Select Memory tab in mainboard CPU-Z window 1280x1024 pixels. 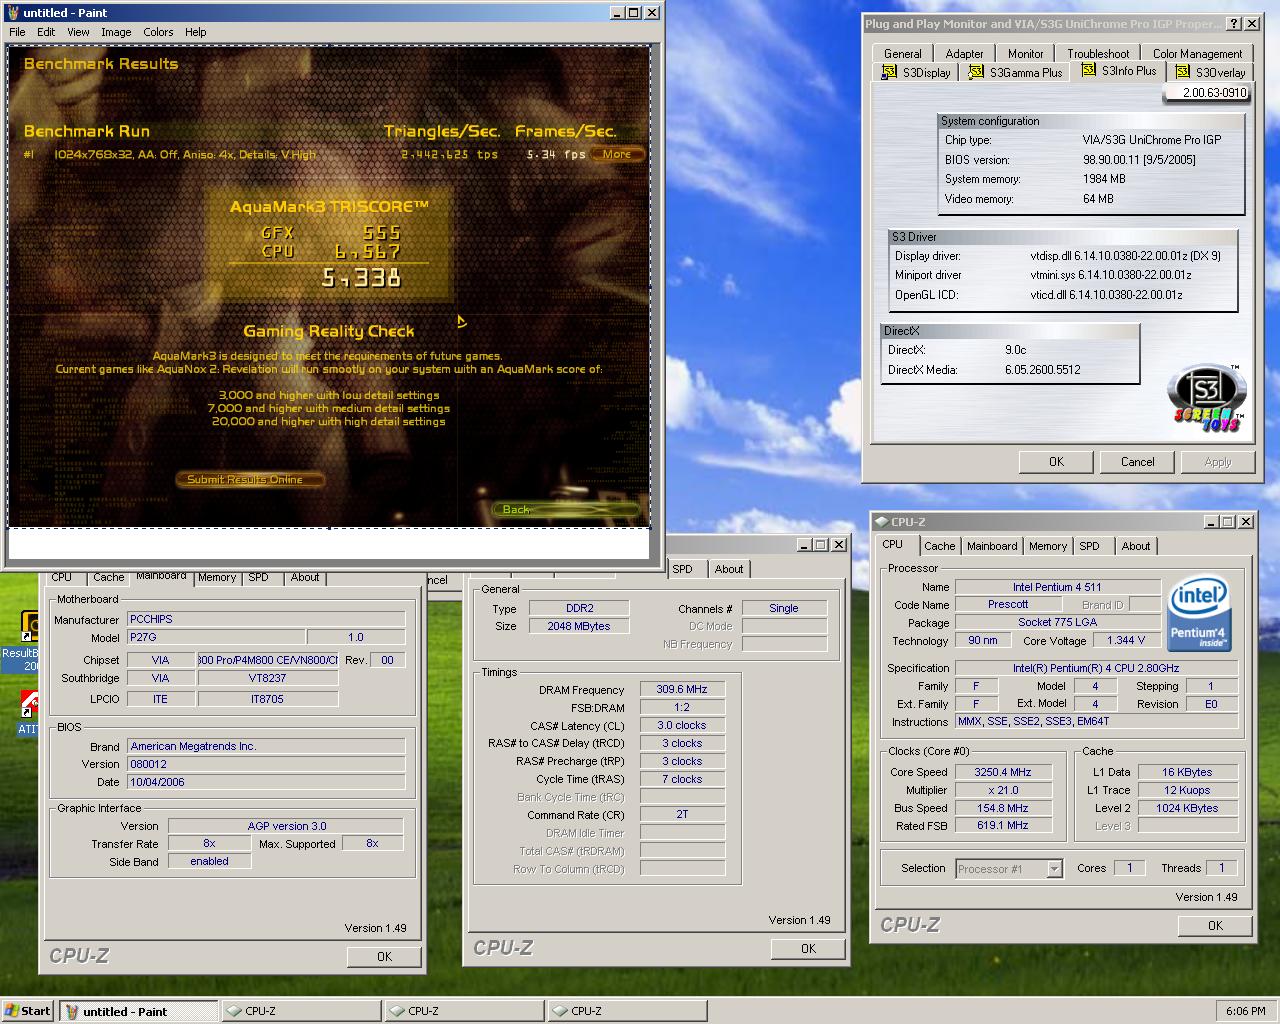217,577
